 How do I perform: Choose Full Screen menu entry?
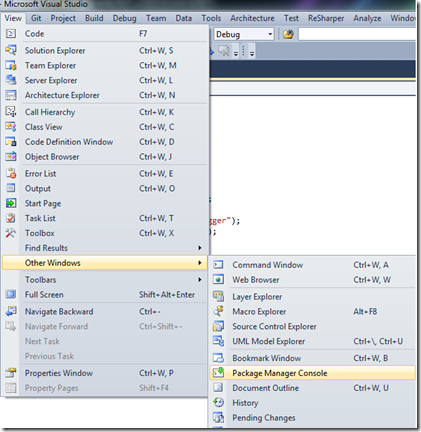click(105, 295)
